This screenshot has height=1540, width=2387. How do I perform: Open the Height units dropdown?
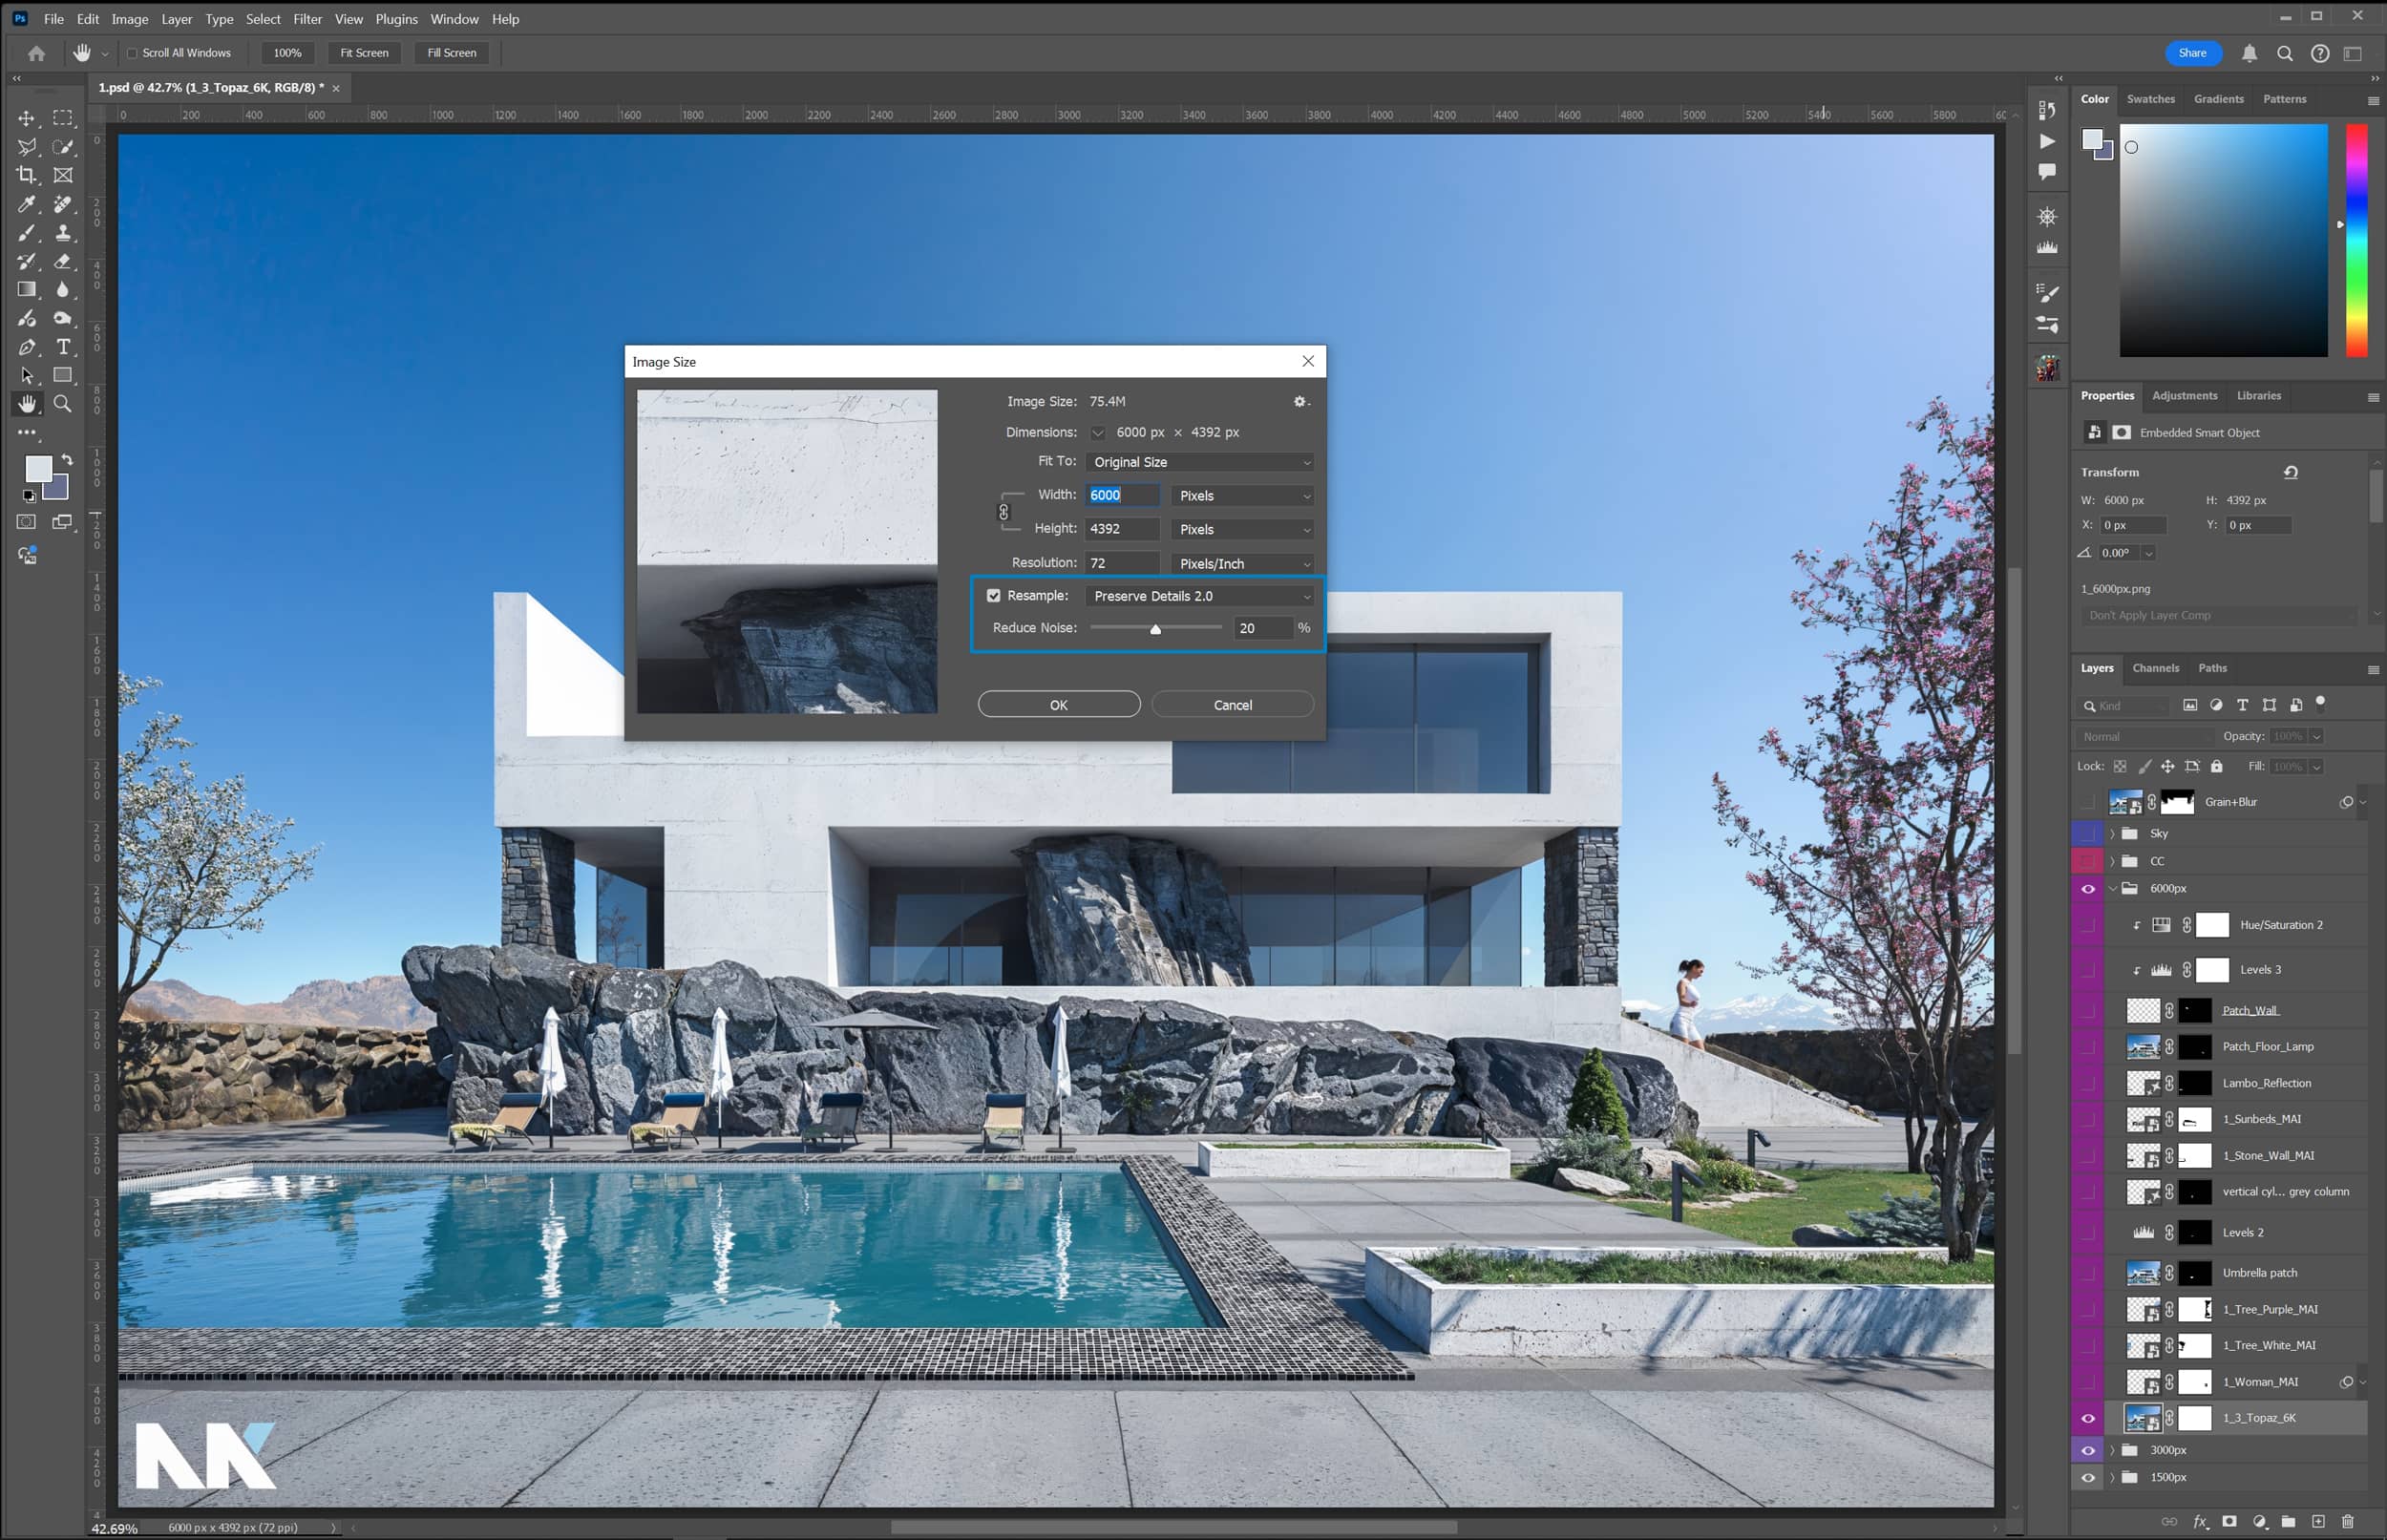point(1243,529)
